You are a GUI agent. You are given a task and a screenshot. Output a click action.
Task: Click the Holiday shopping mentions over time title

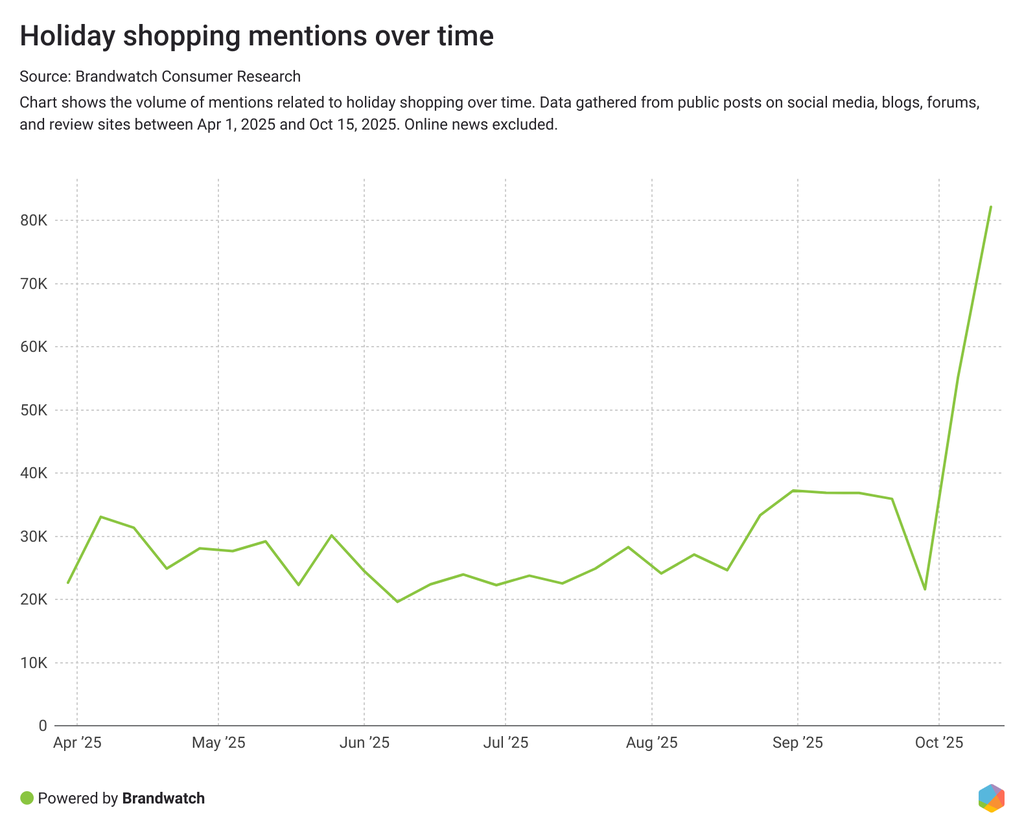click(x=257, y=37)
